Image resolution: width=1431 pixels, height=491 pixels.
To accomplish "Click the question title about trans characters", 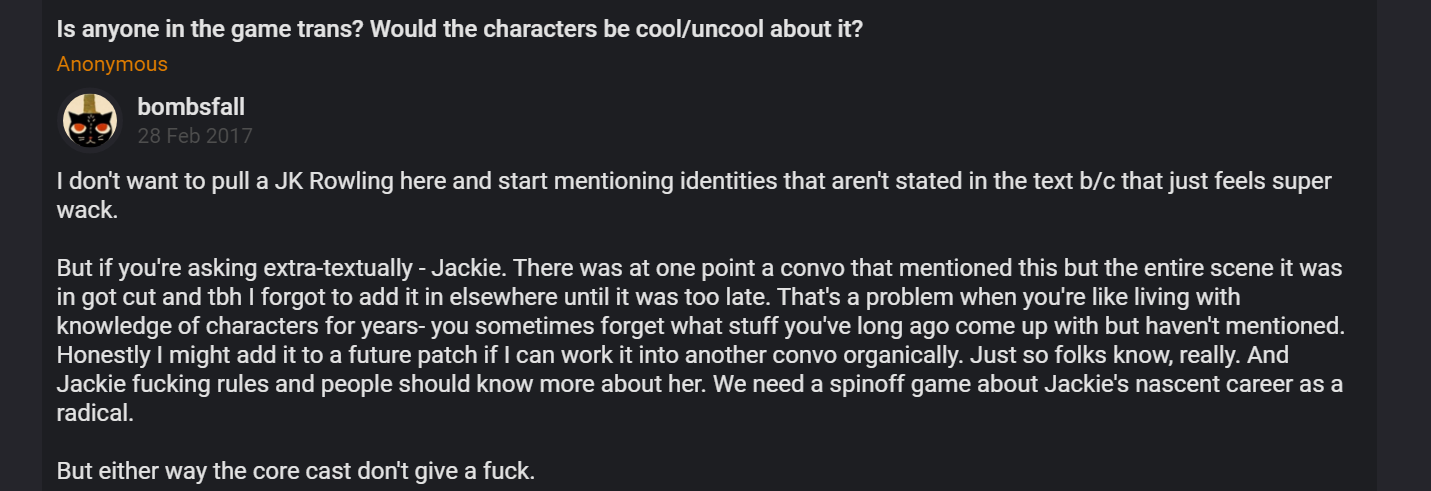I will 460,29.
